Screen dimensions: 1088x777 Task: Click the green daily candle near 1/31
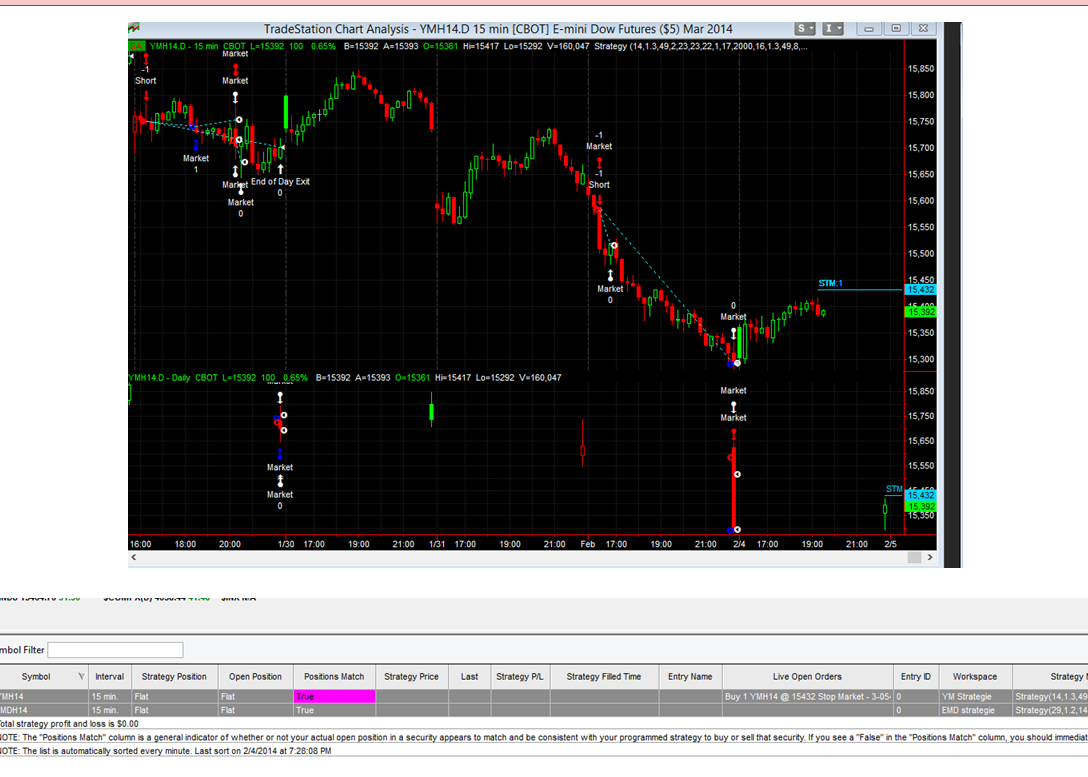point(432,409)
